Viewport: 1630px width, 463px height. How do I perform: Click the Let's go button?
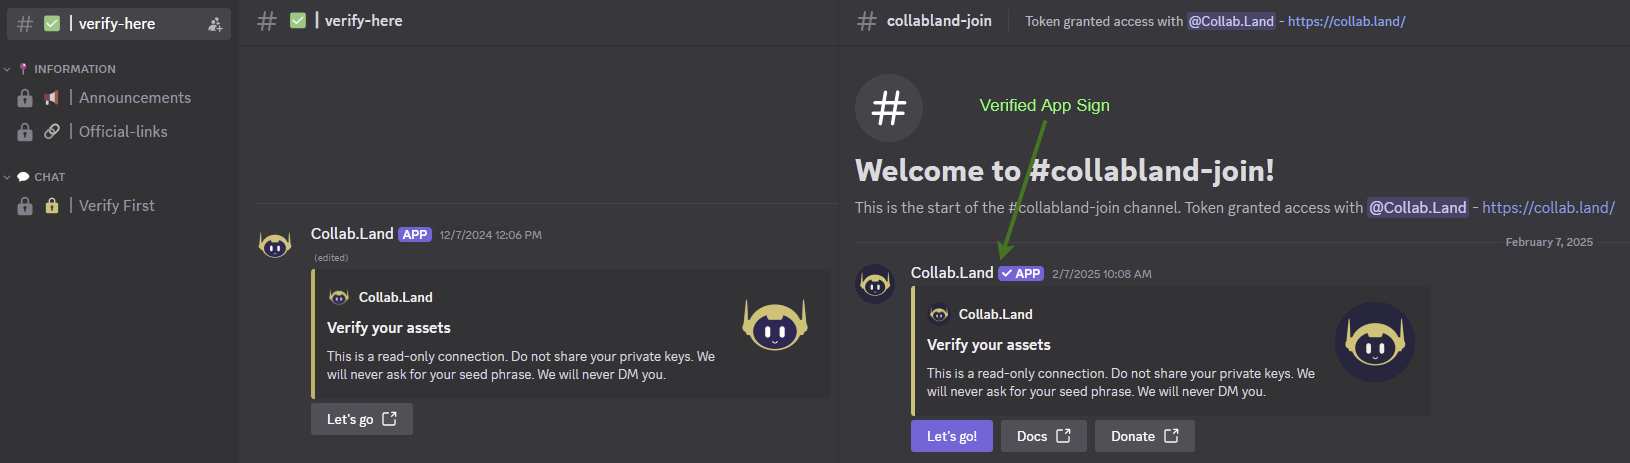click(x=362, y=419)
